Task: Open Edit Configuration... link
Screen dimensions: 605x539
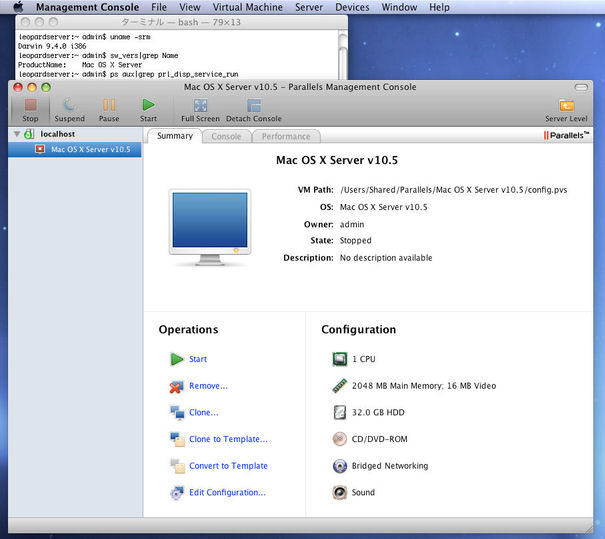Action: pyautogui.click(x=227, y=492)
